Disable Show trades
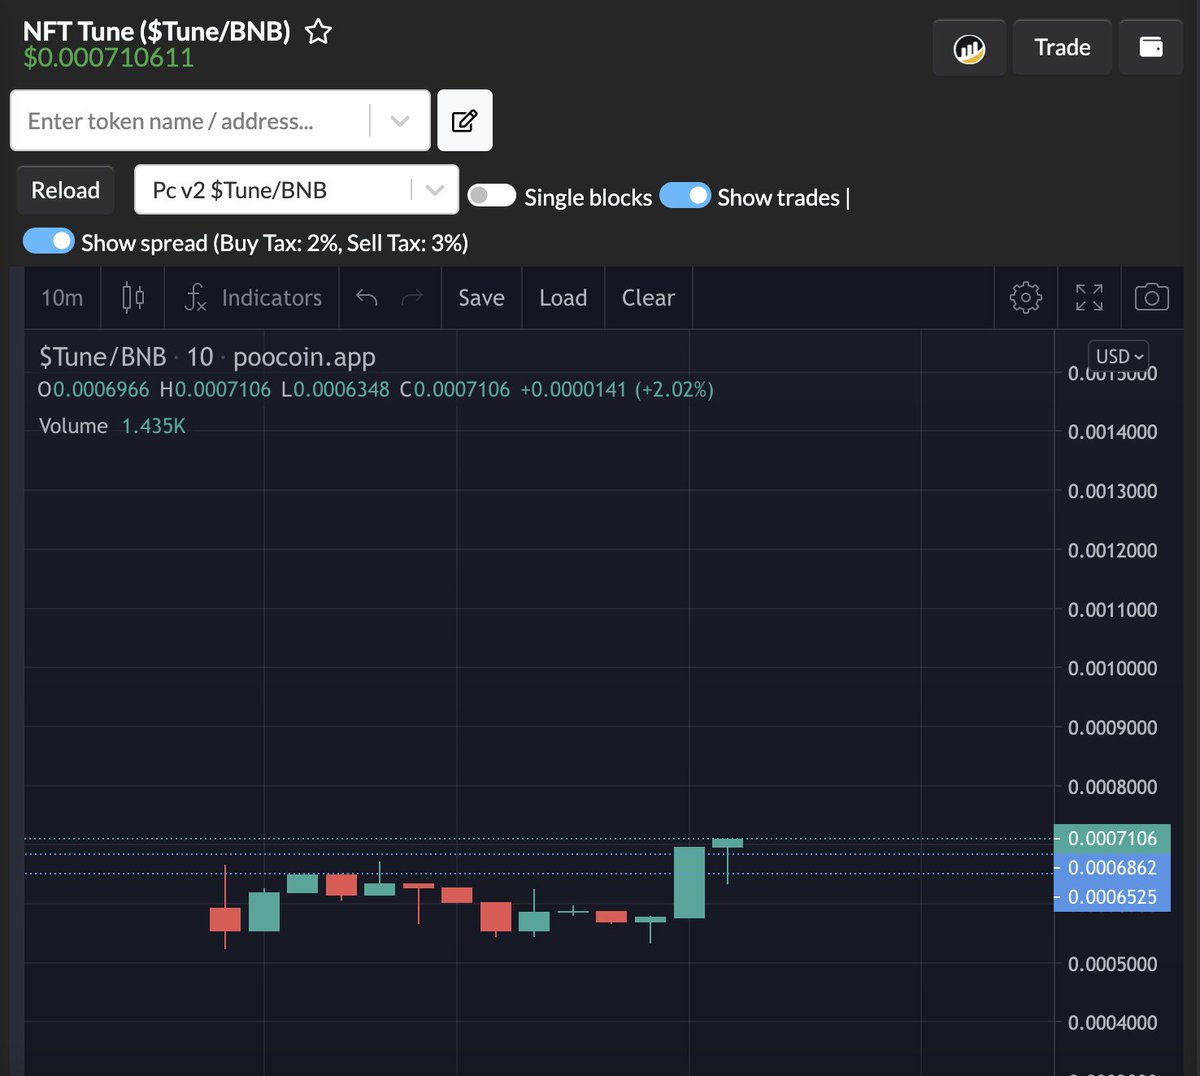The width and height of the screenshot is (1200, 1076). 686,195
